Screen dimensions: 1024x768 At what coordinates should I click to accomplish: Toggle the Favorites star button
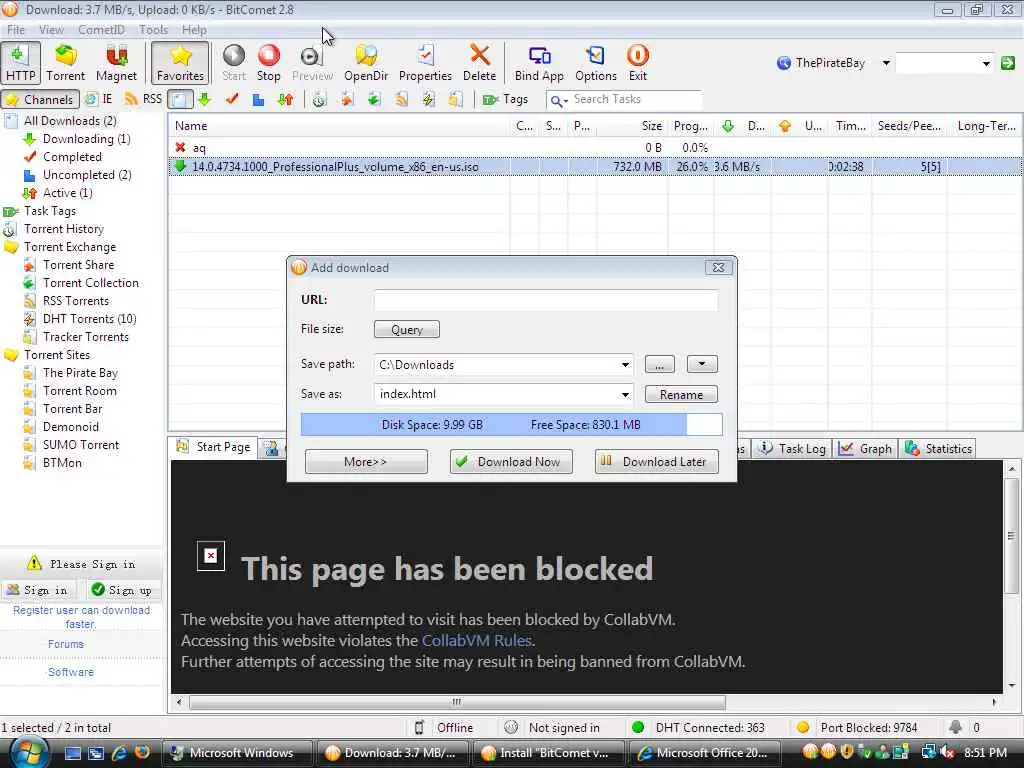[x=180, y=63]
